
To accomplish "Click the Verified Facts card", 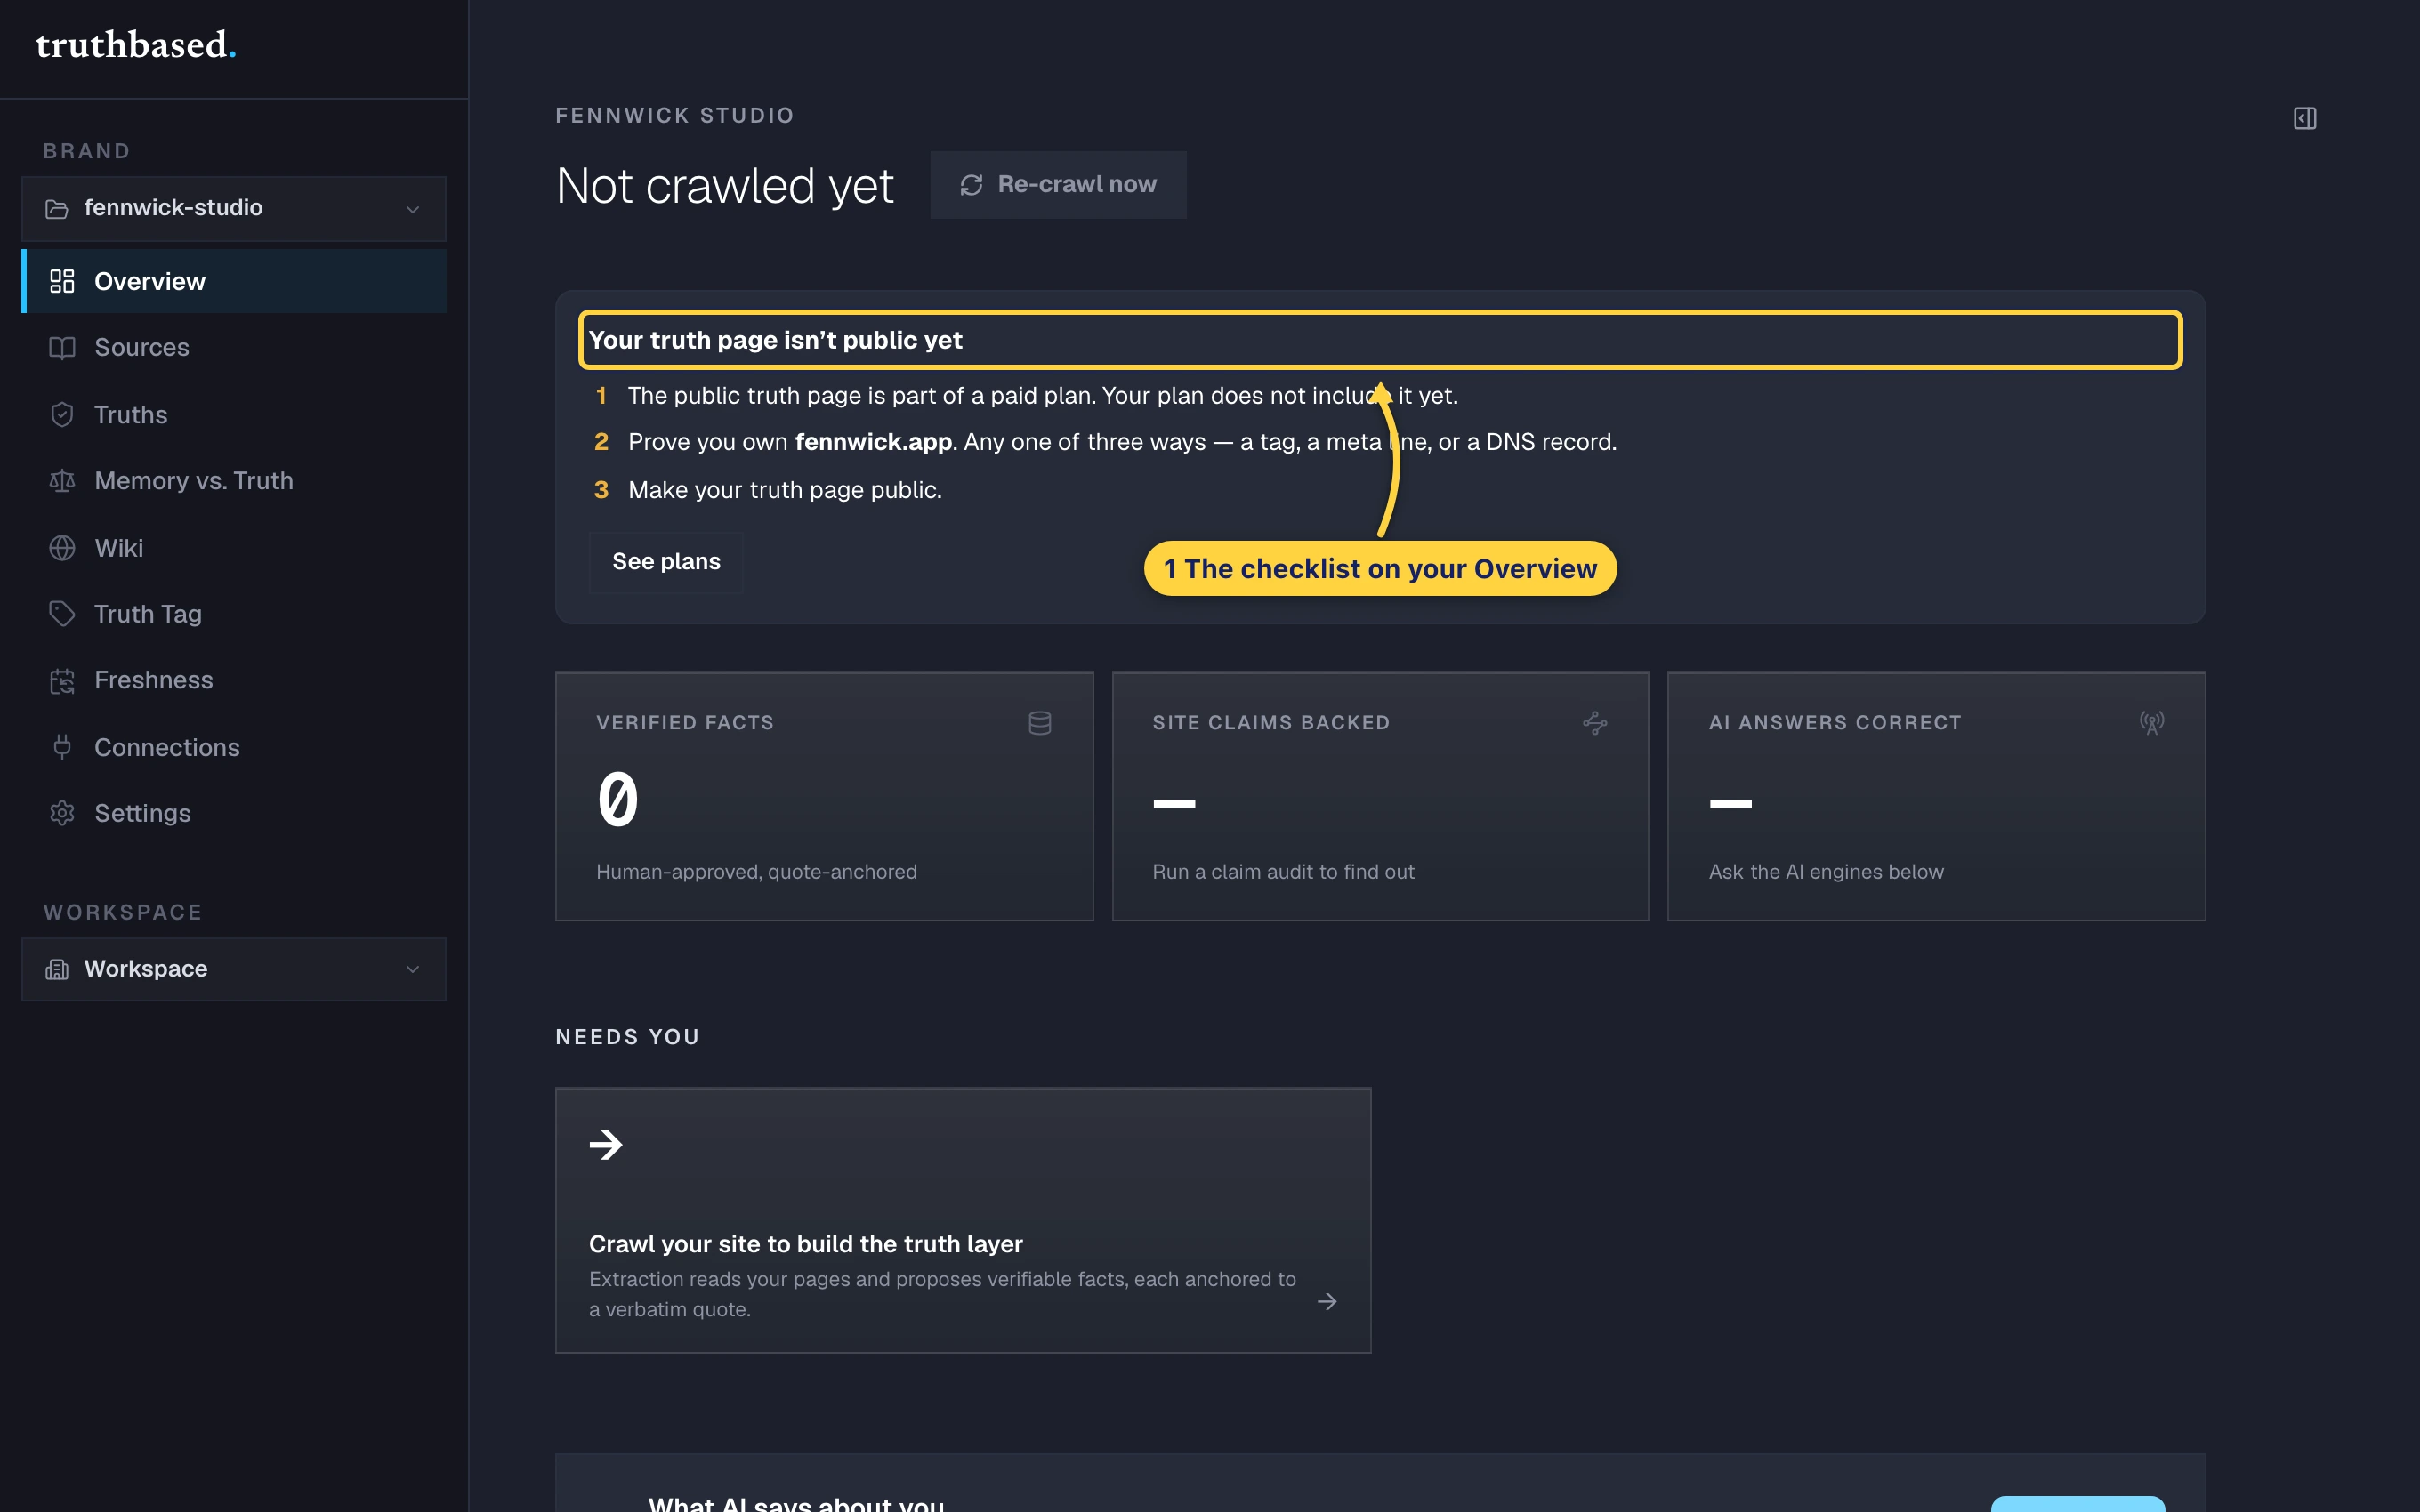I will [824, 796].
